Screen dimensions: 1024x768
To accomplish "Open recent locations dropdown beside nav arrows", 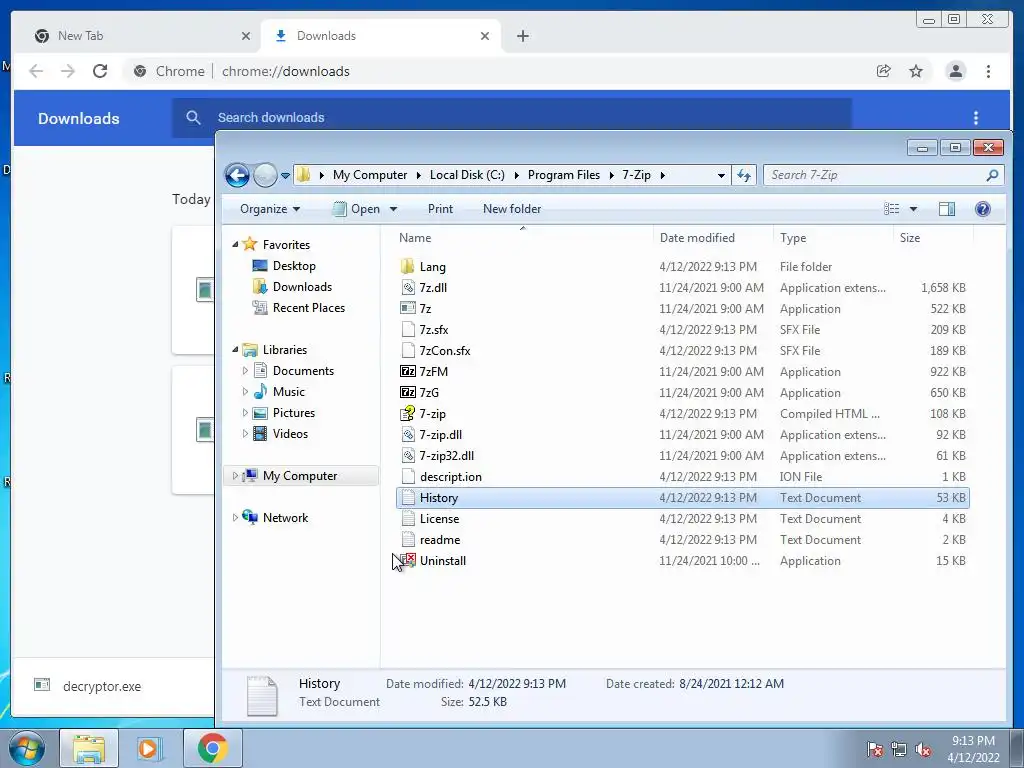I will click(285, 176).
